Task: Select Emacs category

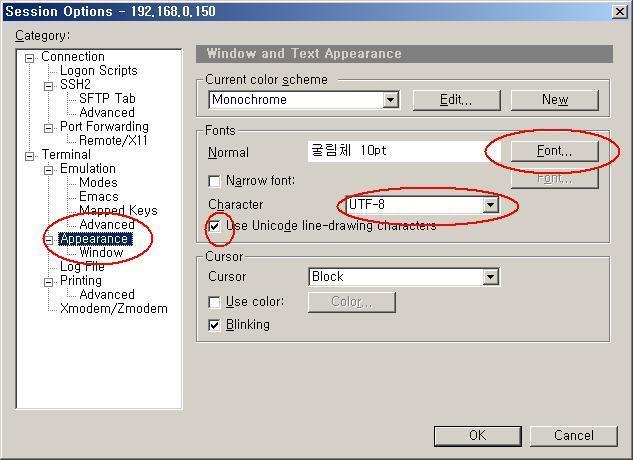Action: tap(99, 196)
